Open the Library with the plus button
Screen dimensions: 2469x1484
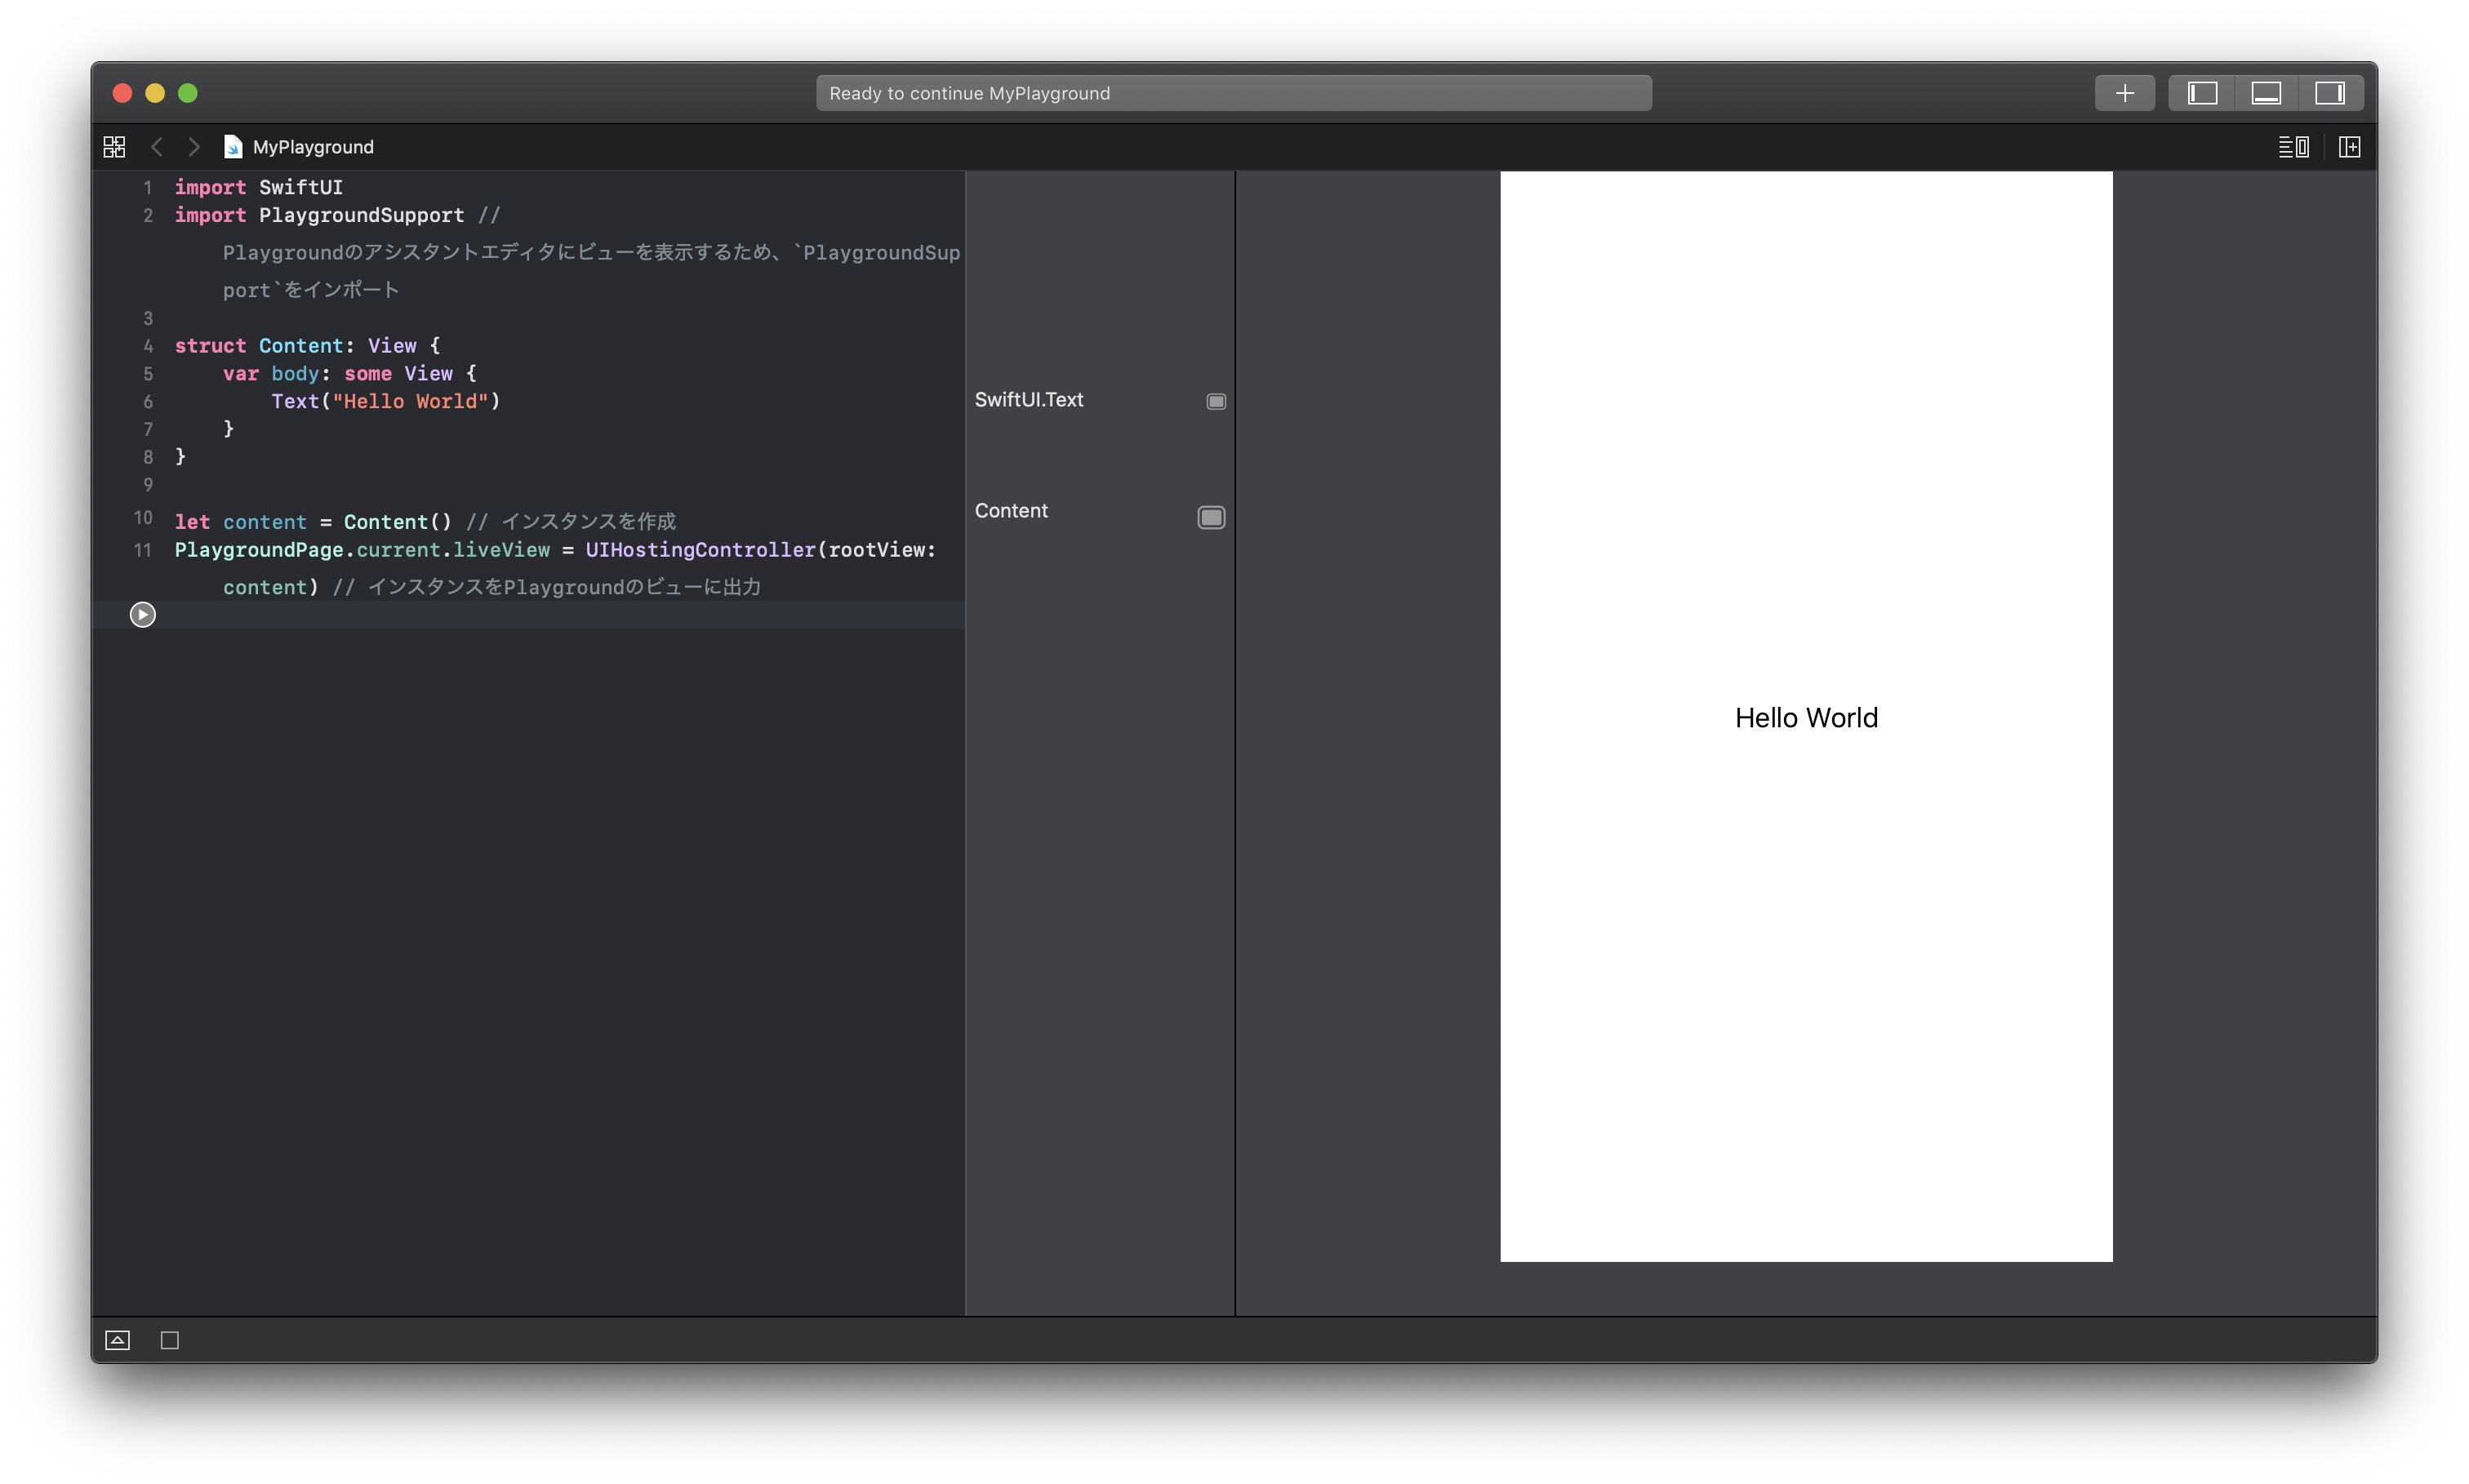tap(2124, 93)
